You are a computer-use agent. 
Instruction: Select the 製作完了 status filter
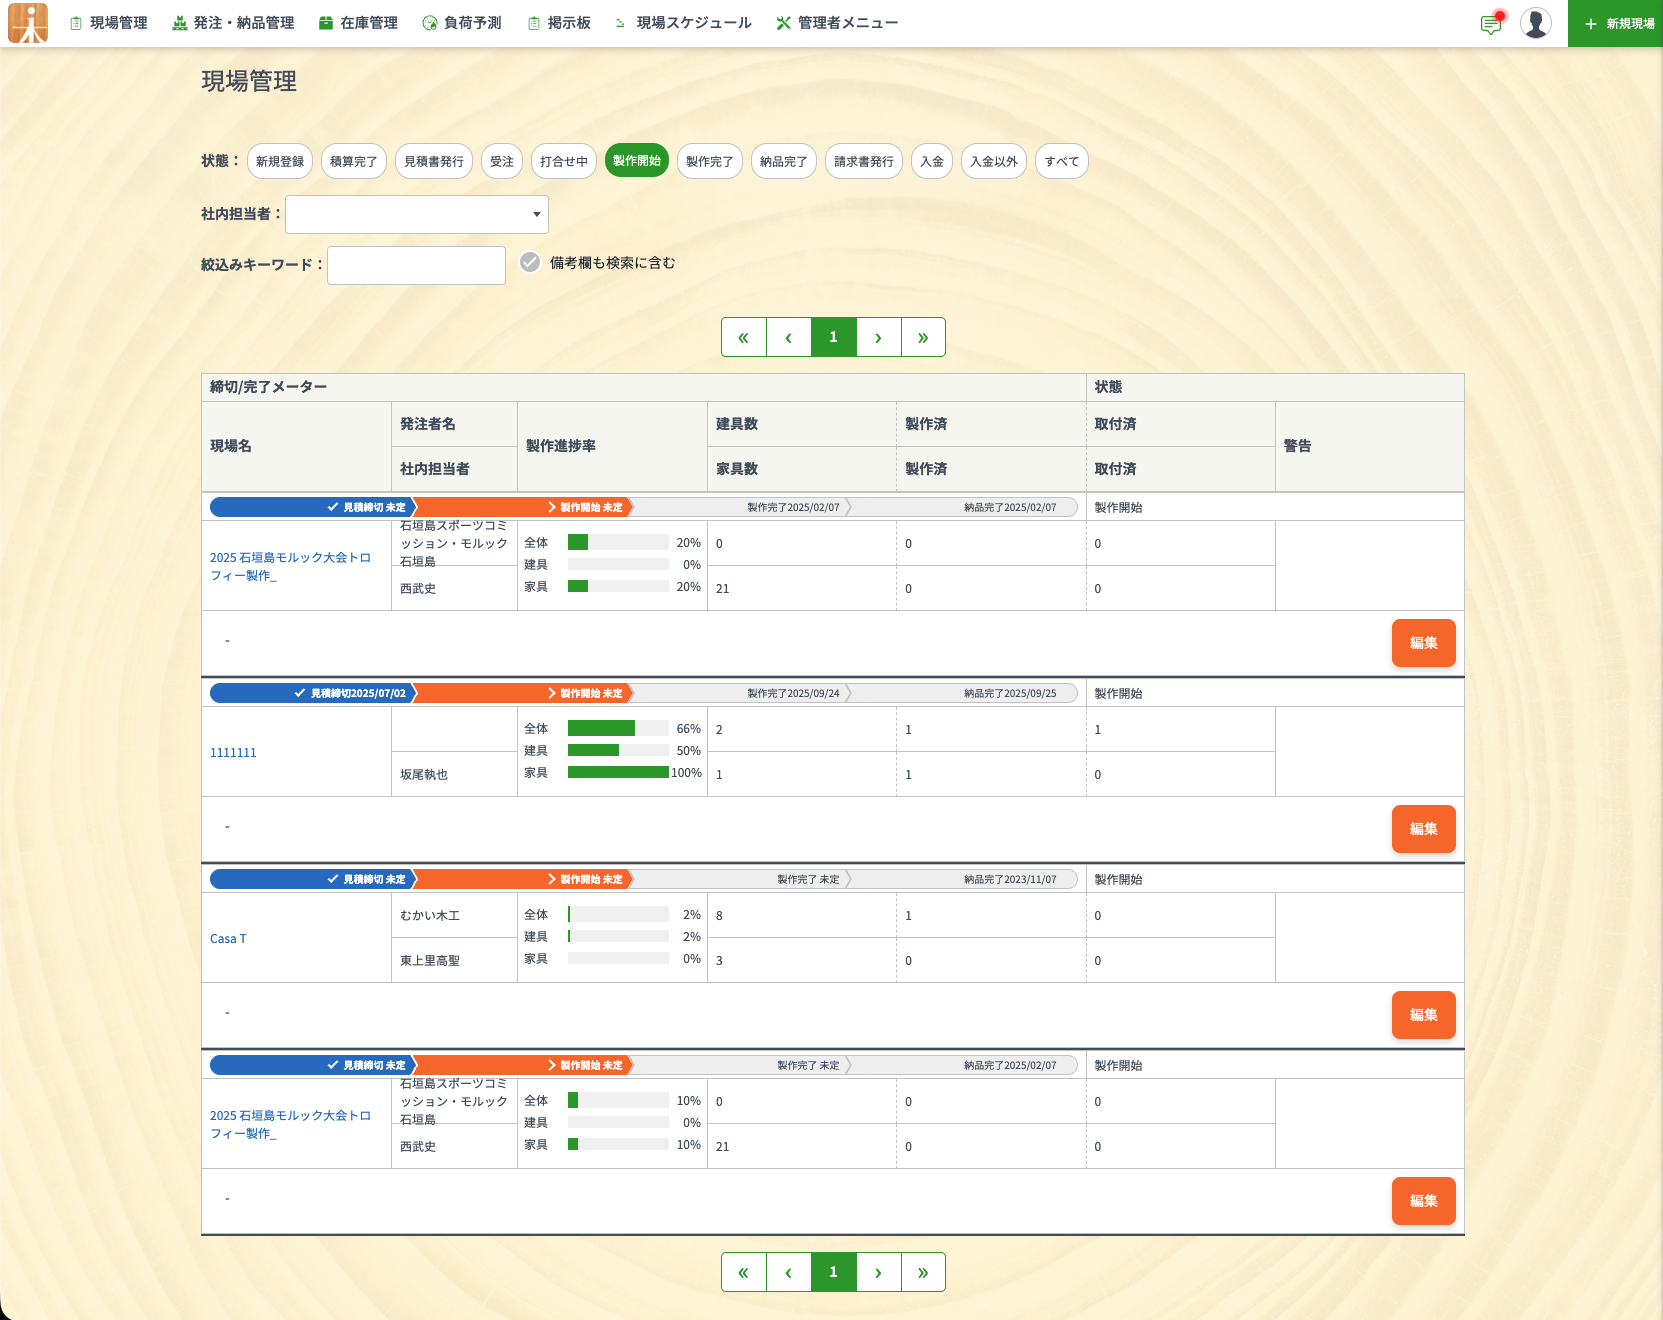pyautogui.click(x=709, y=161)
